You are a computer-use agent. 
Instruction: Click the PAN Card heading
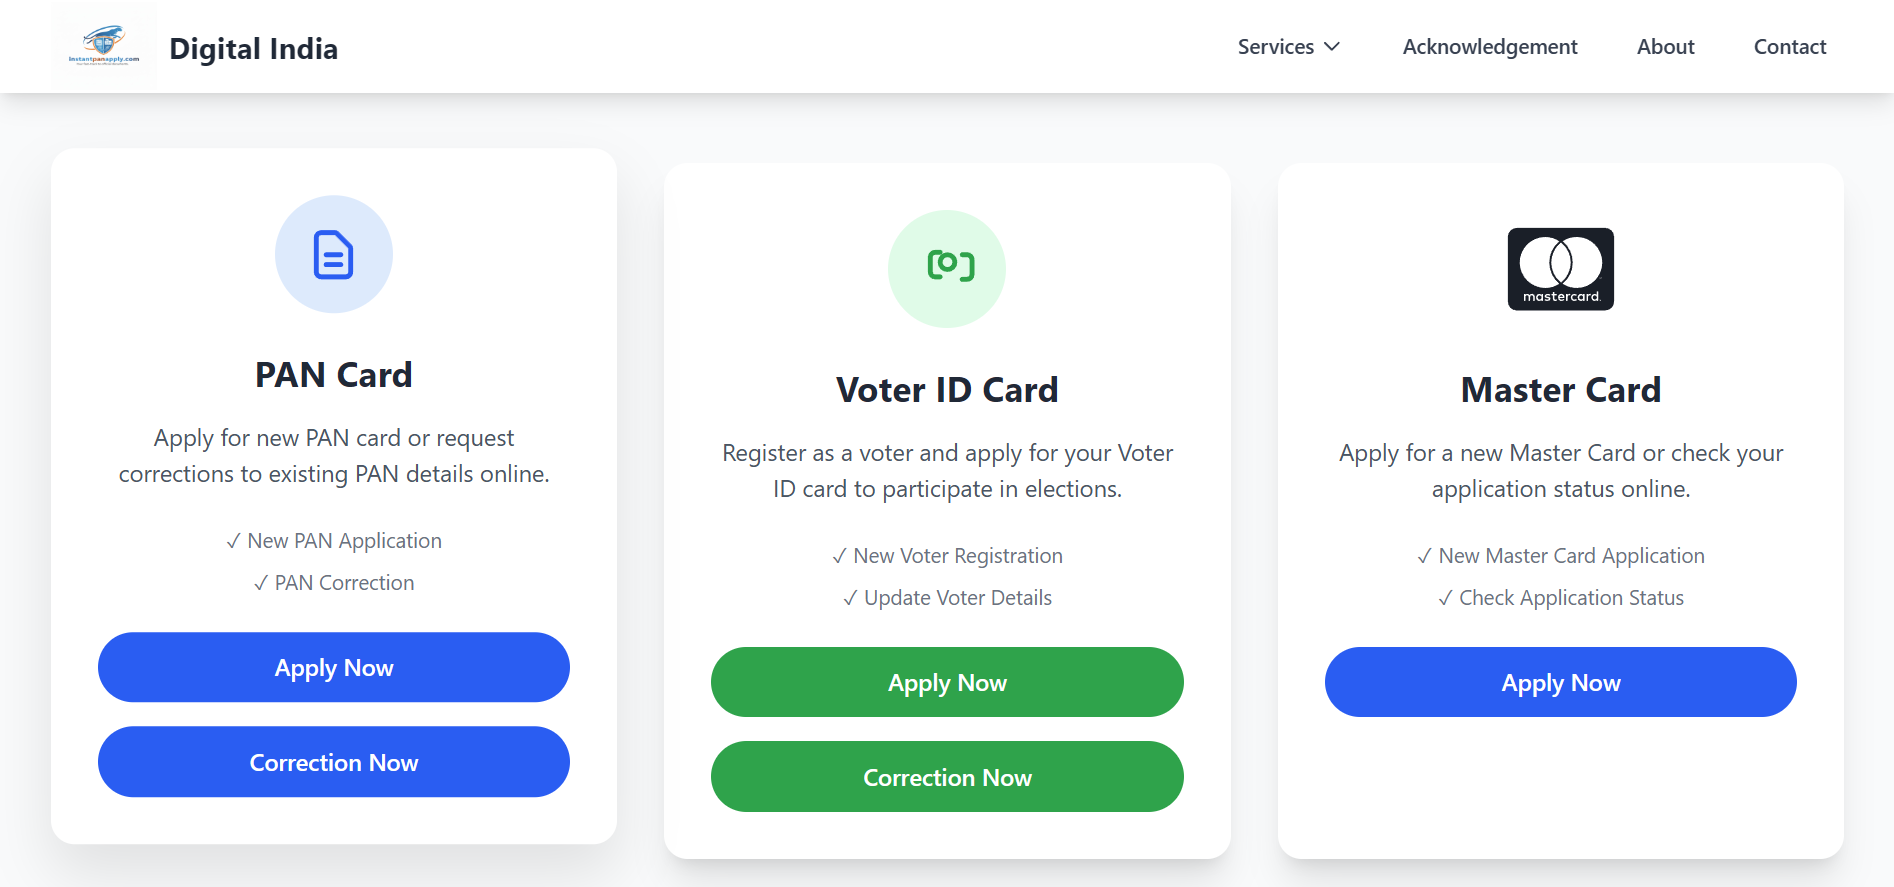pos(334,375)
